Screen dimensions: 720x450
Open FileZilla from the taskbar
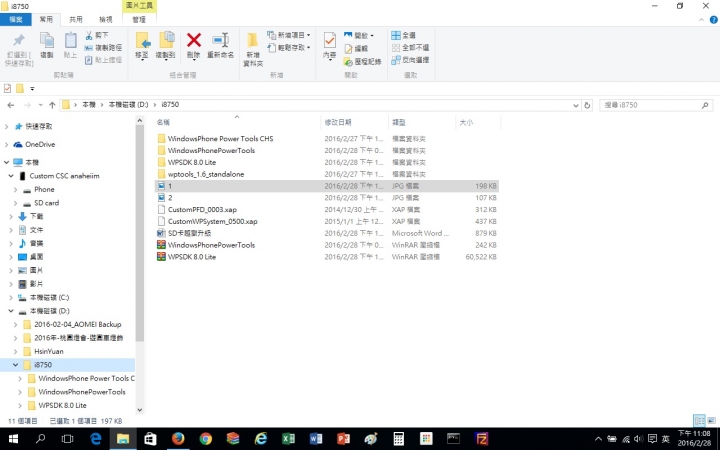[481, 439]
